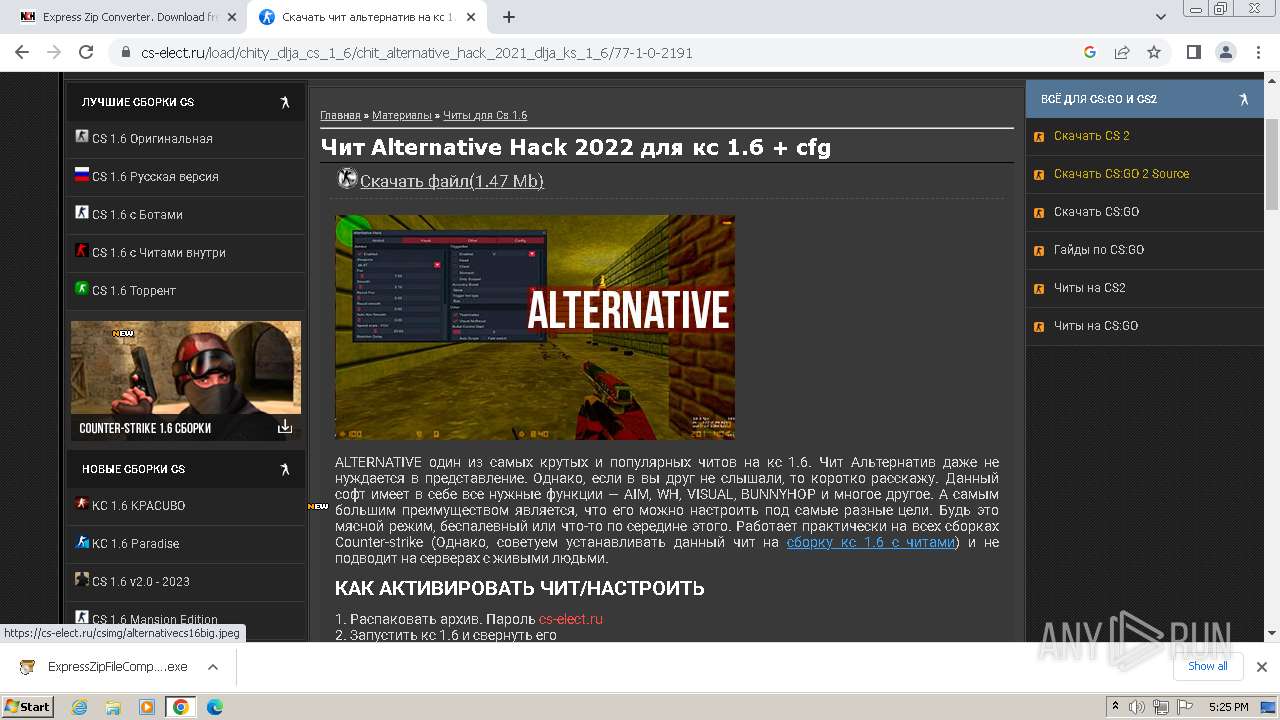The height and width of the screenshot is (720, 1280).
Task: Open the Windows Start menu
Action: [27, 706]
